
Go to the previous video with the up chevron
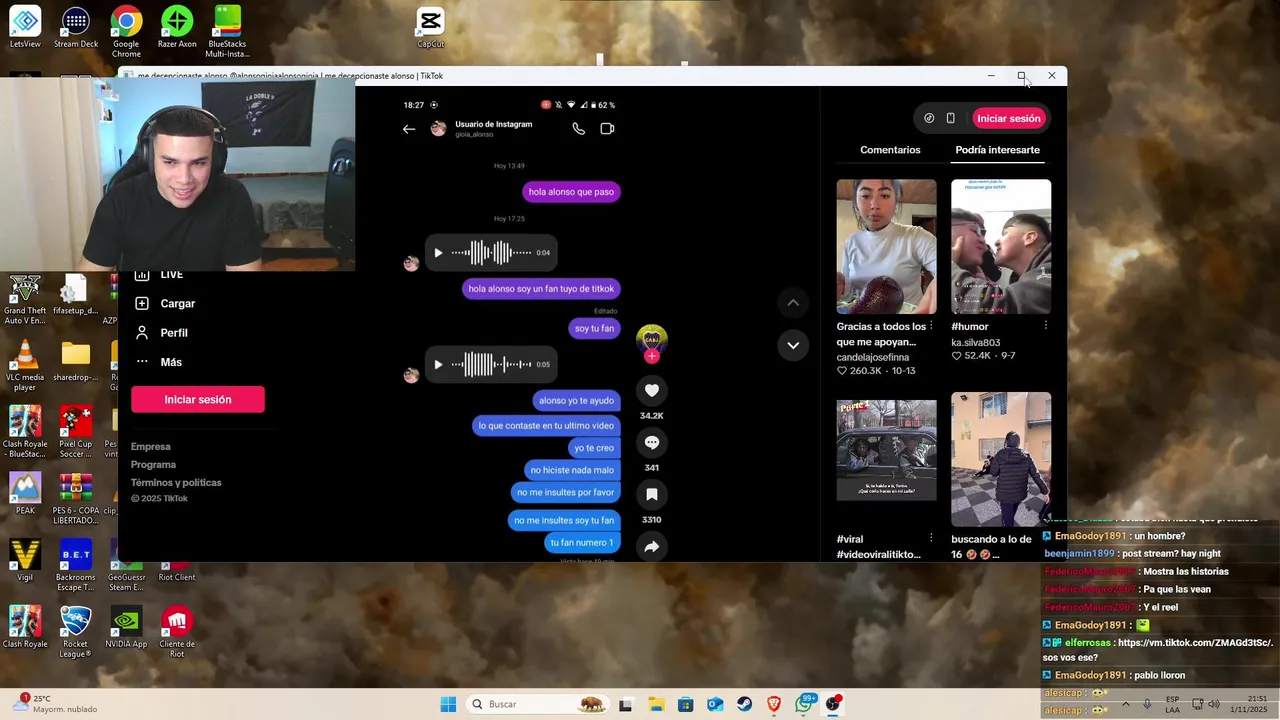pyautogui.click(x=793, y=302)
